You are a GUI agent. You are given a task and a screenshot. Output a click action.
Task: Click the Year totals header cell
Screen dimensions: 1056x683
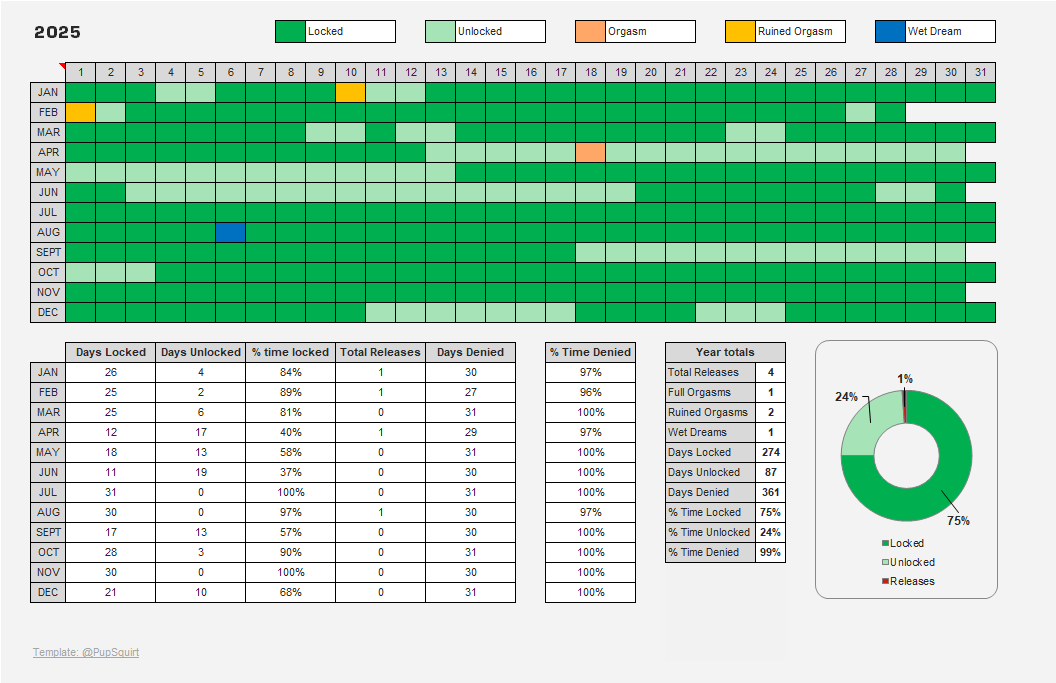(725, 352)
